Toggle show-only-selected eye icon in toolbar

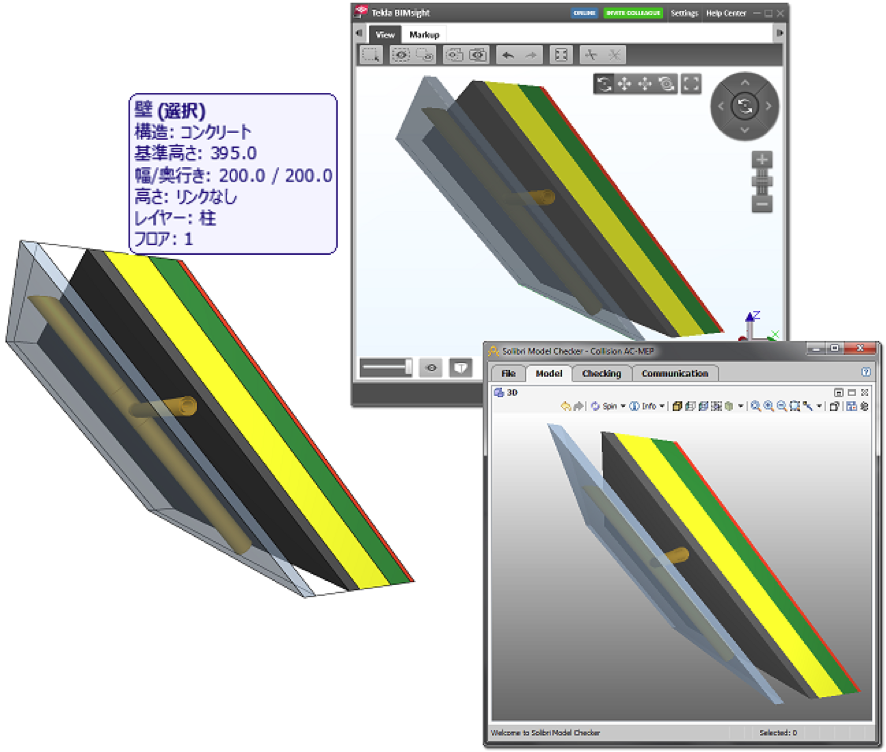point(401,55)
